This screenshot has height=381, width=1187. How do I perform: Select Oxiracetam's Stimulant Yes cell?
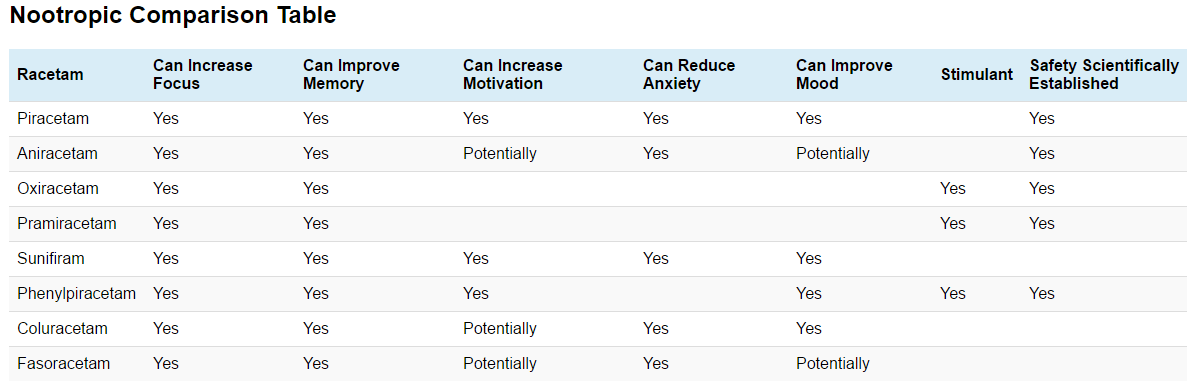(x=953, y=188)
